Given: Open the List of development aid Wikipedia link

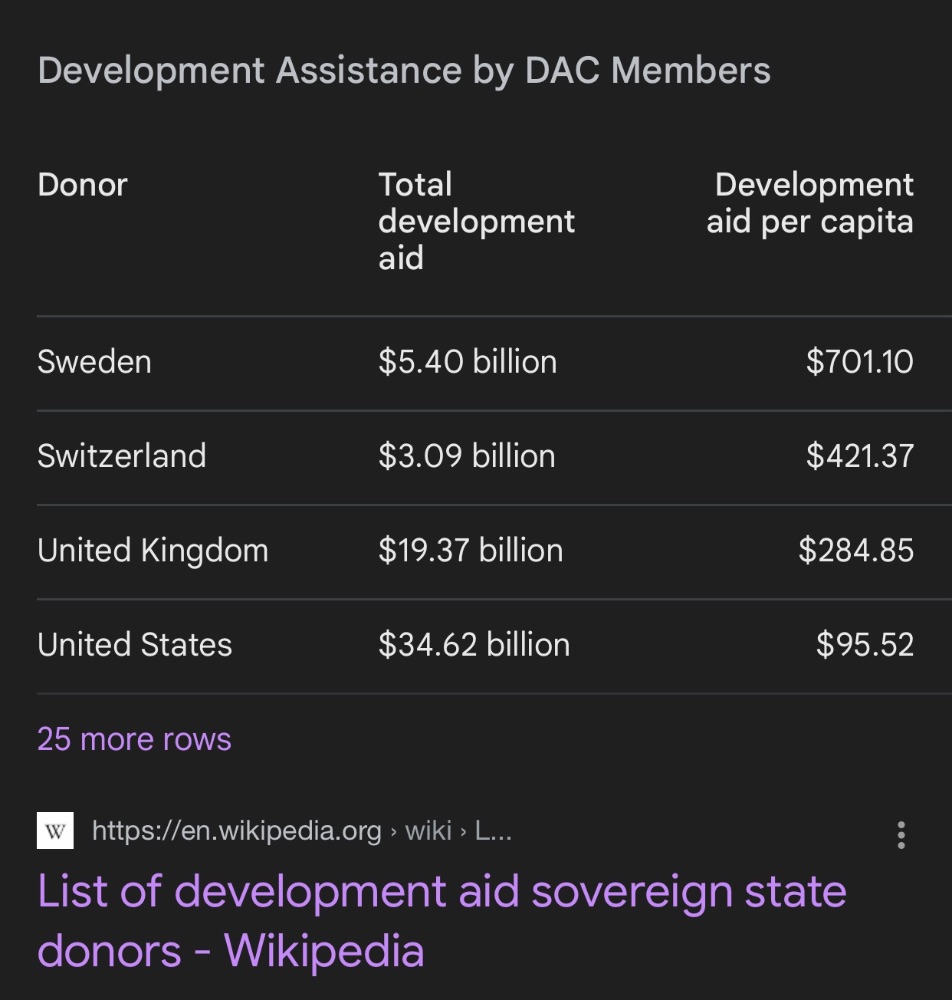Looking at the screenshot, I should click(x=442, y=921).
